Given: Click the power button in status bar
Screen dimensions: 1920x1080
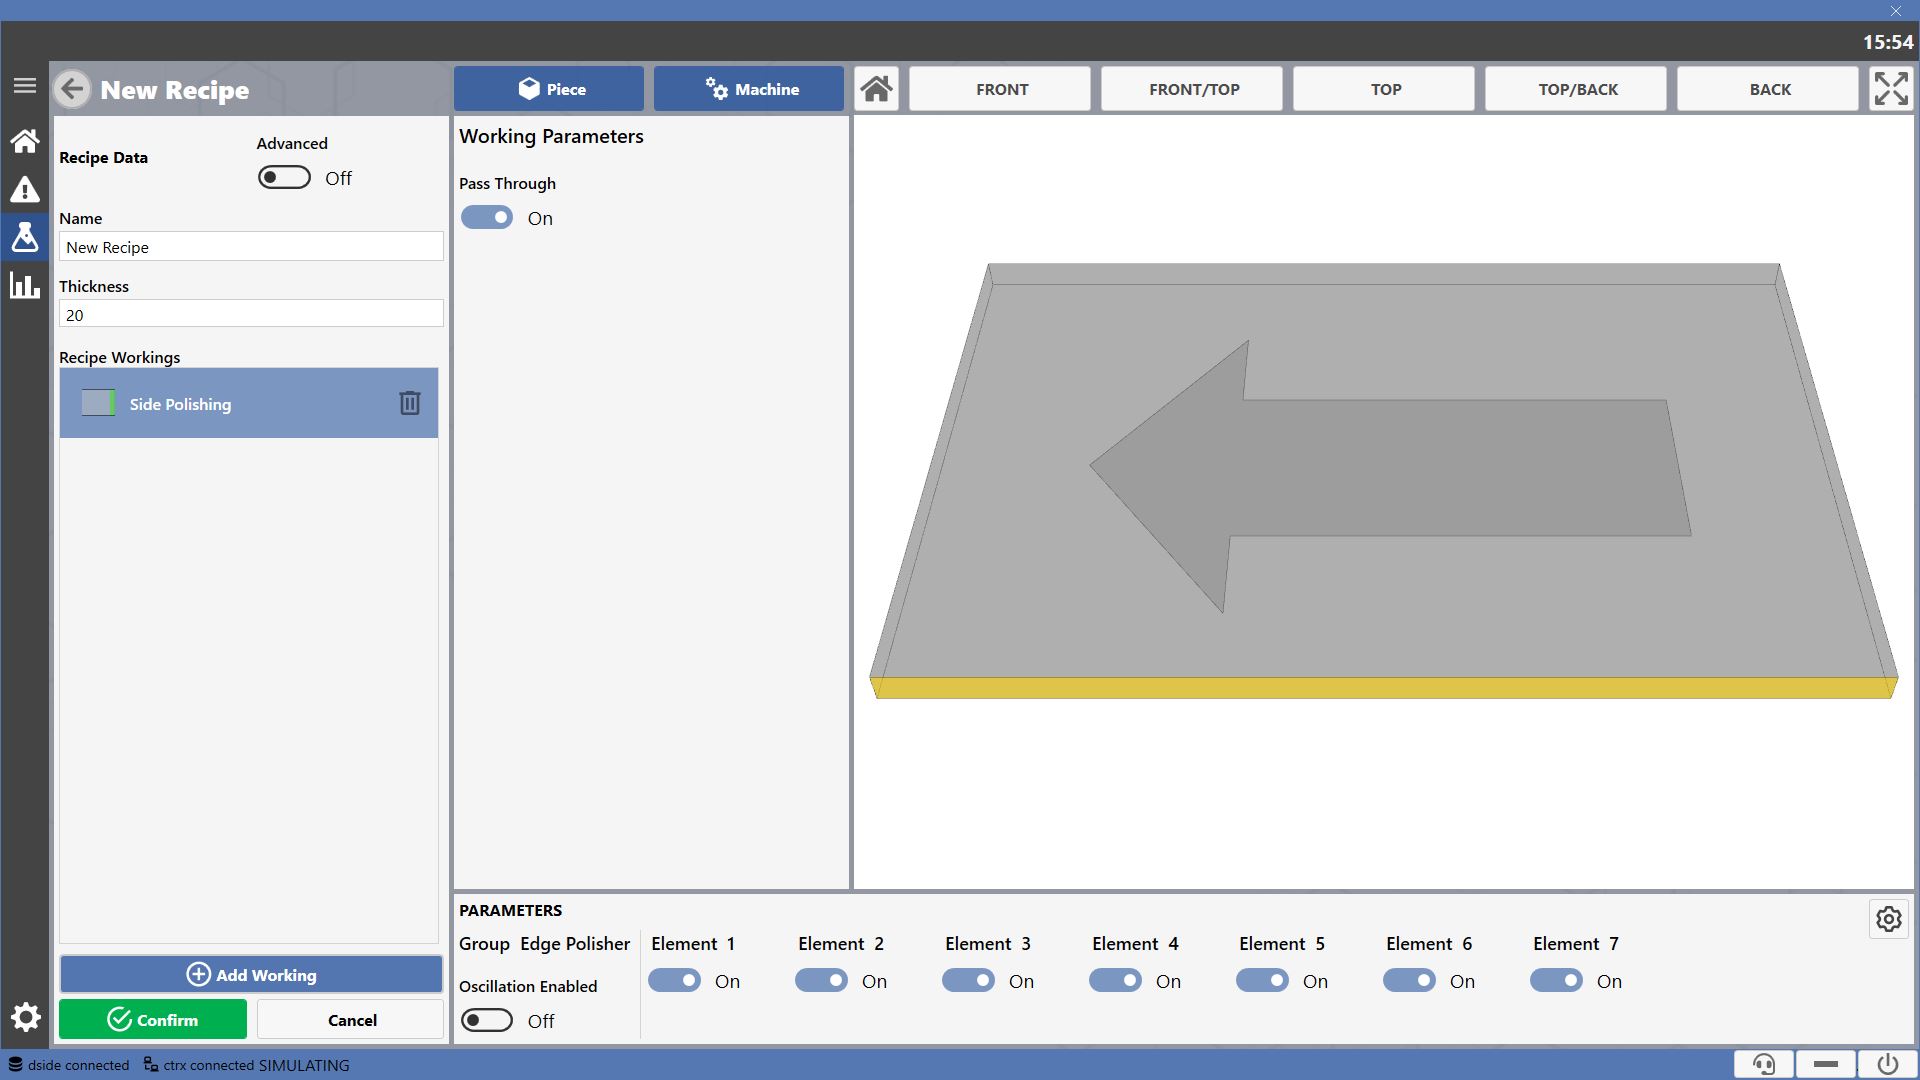Looking at the screenshot, I should [x=1888, y=1064].
